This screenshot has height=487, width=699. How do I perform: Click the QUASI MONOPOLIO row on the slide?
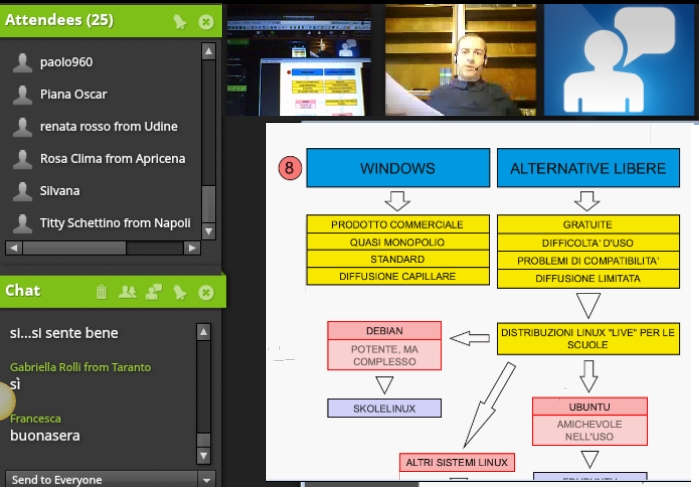coord(398,242)
